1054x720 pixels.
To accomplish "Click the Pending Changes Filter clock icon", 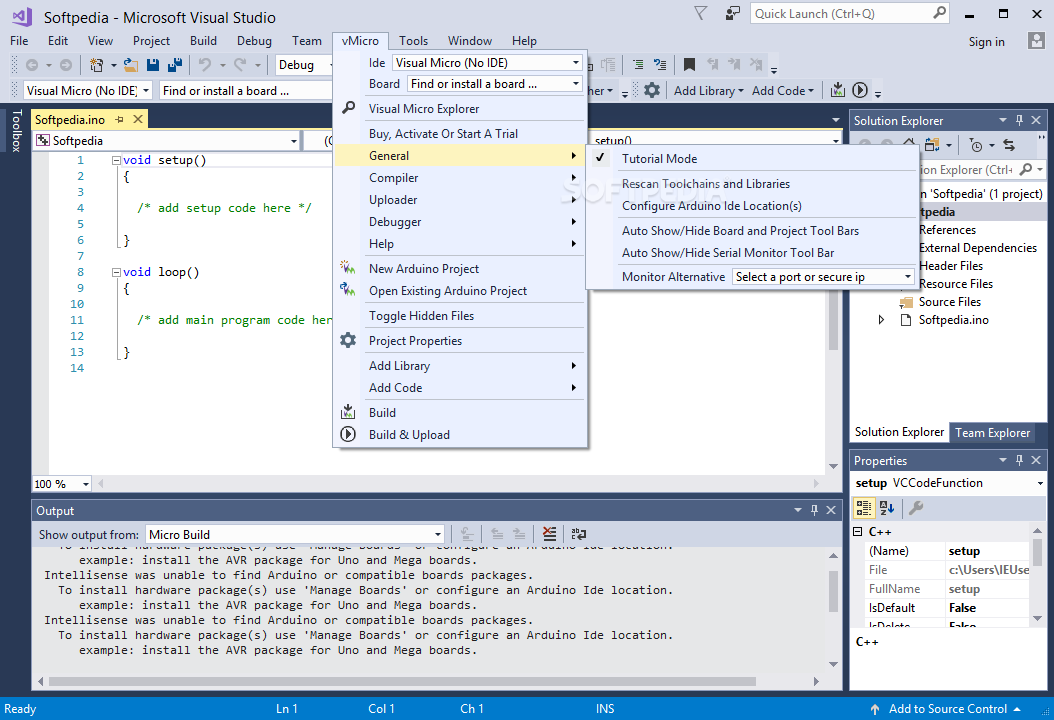I will click(976, 145).
